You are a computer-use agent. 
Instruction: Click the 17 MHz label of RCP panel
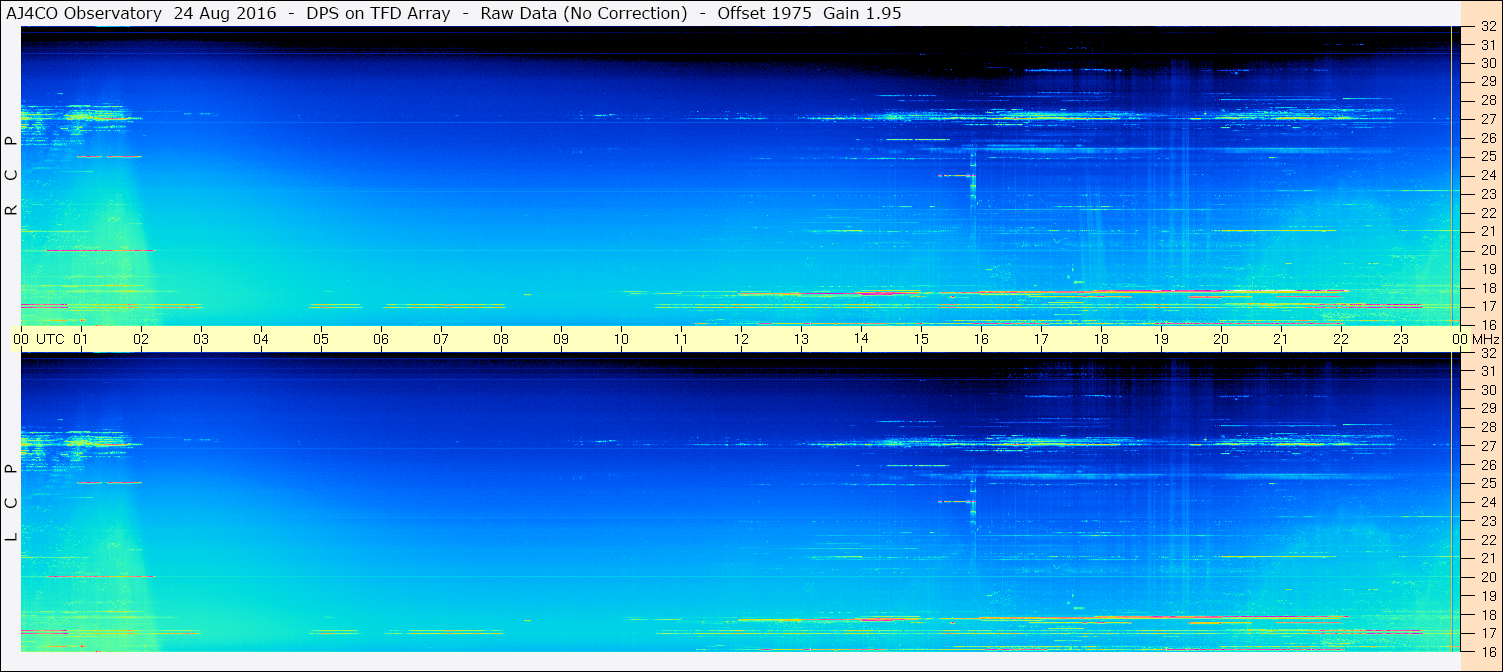point(1488,306)
